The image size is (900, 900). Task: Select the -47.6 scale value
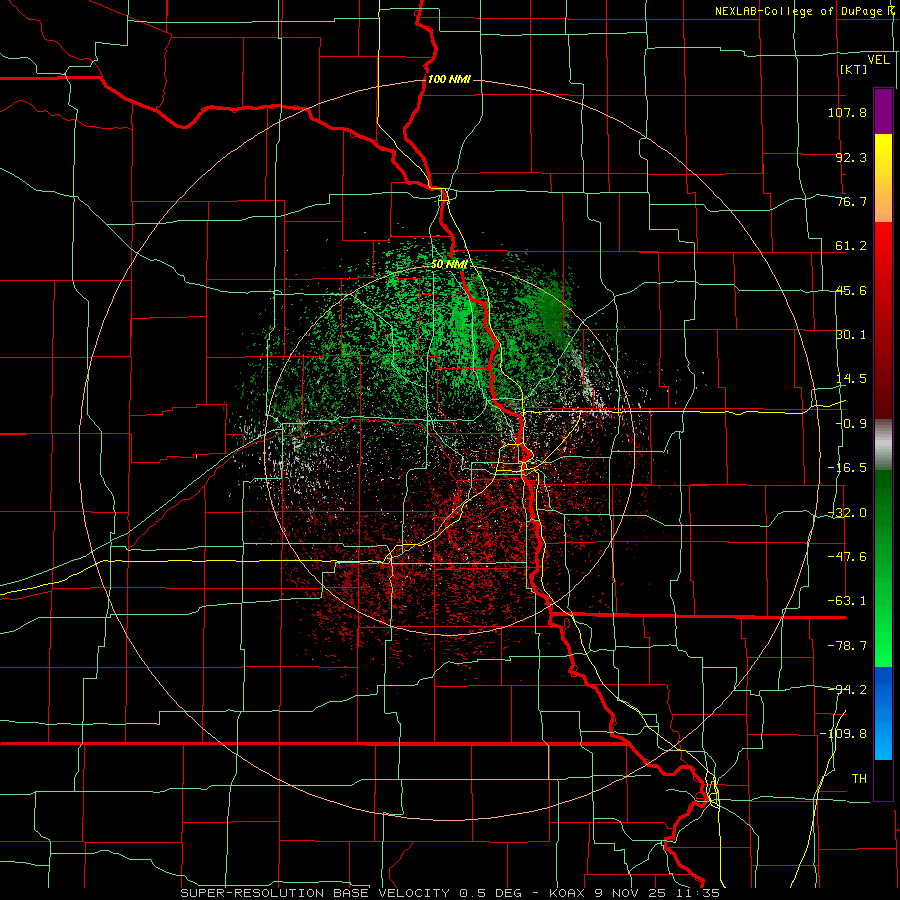coord(847,557)
